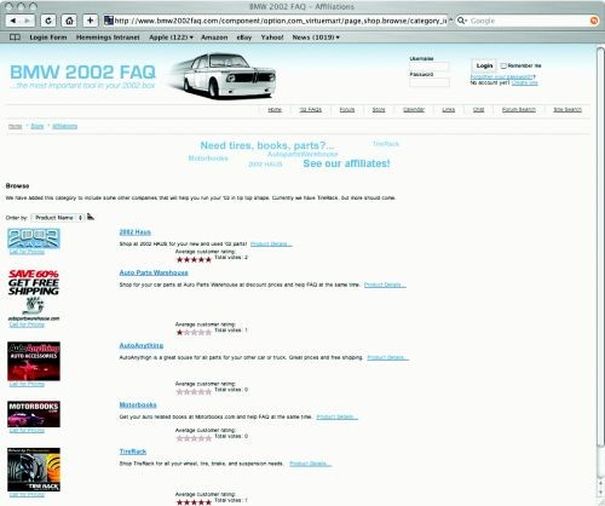Go to the browser home page icon

point(69,21)
